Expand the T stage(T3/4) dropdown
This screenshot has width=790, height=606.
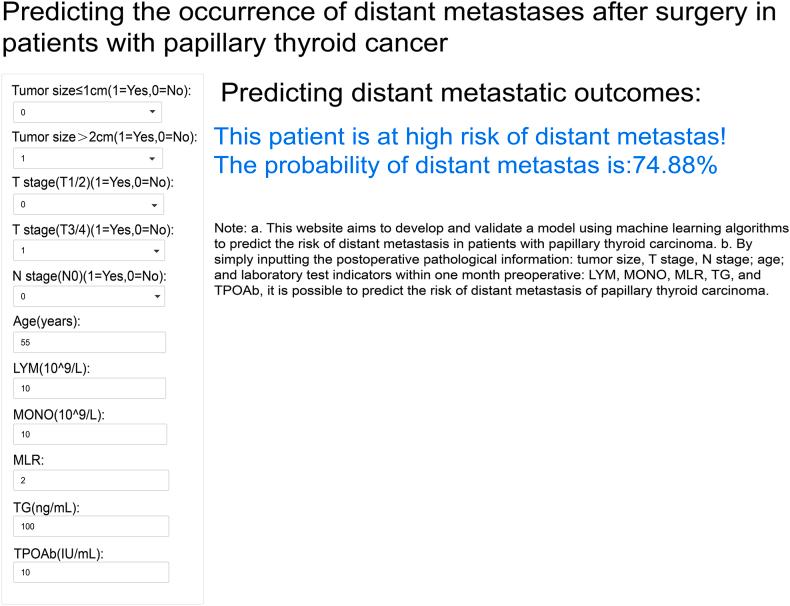click(x=85, y=251)
